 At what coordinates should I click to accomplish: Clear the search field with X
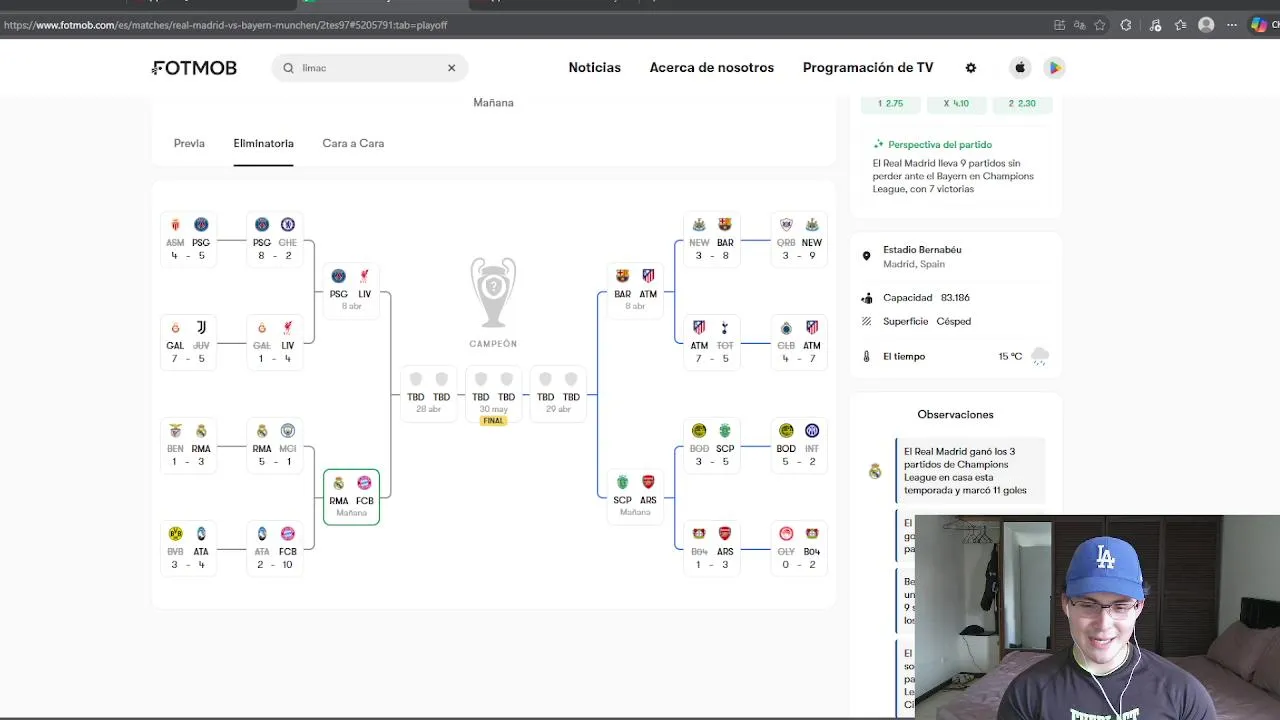coord(451,68)
